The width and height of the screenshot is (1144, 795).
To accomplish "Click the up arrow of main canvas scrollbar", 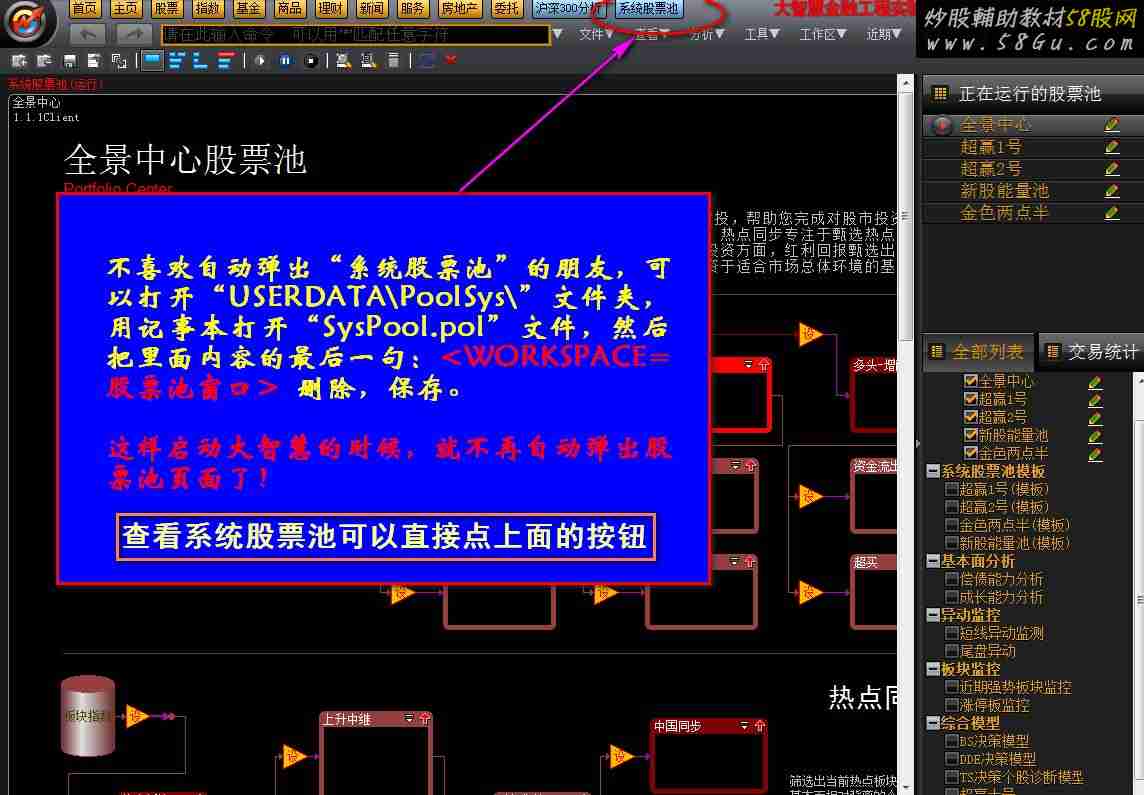I will [905, 83].
